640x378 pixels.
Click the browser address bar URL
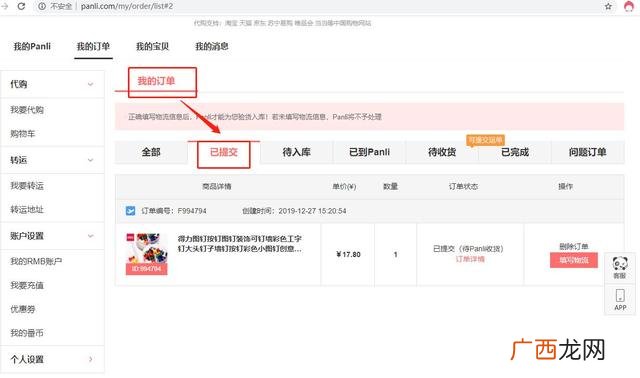coord(127,6)
